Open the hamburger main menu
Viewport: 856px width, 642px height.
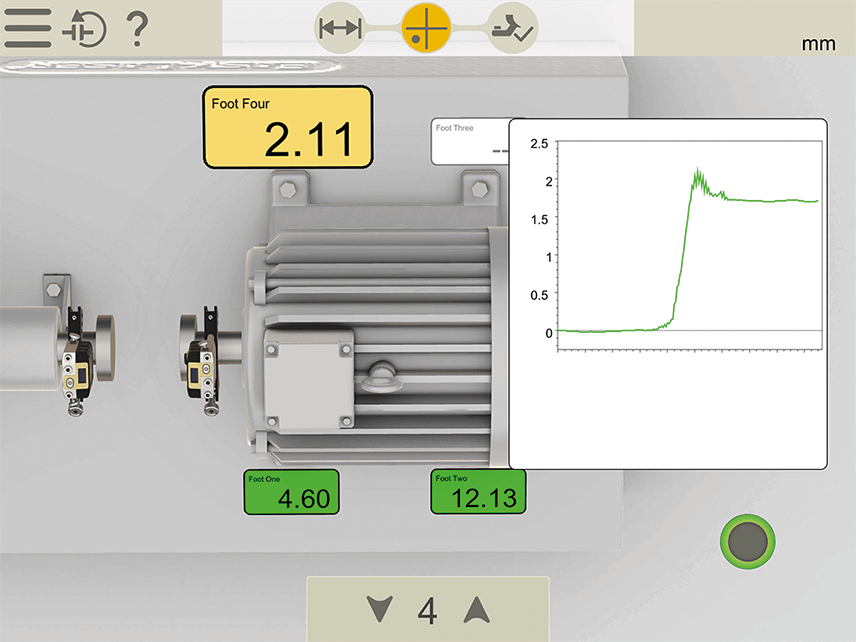[28, 29]
